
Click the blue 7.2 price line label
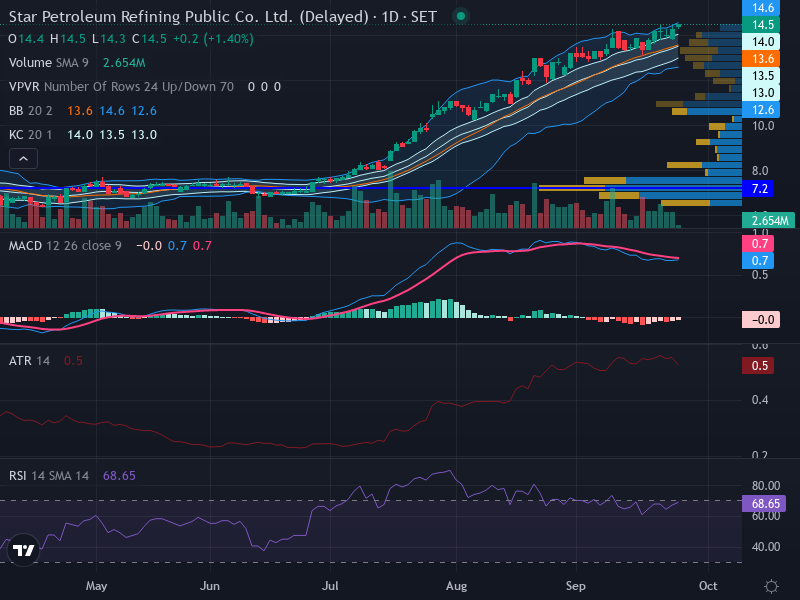[x=759, y=189]
